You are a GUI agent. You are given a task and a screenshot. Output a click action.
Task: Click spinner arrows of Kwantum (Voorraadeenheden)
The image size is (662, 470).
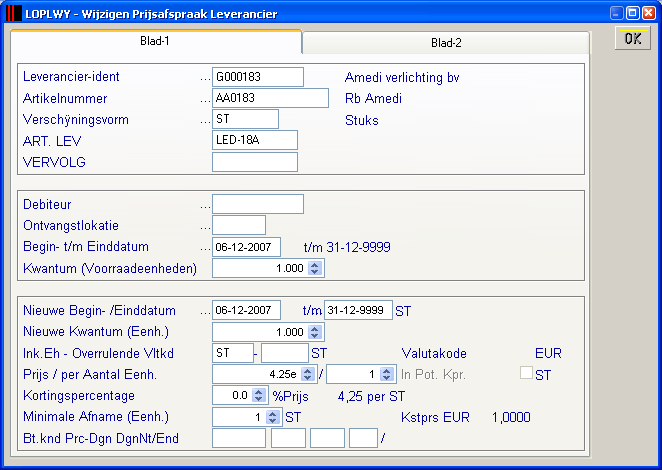[x=315, y=268]
